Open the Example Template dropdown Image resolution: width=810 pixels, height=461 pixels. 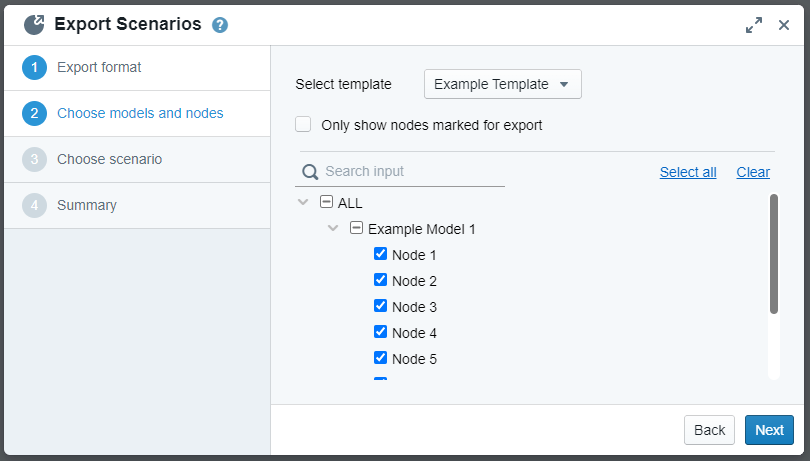coord(502,84)
